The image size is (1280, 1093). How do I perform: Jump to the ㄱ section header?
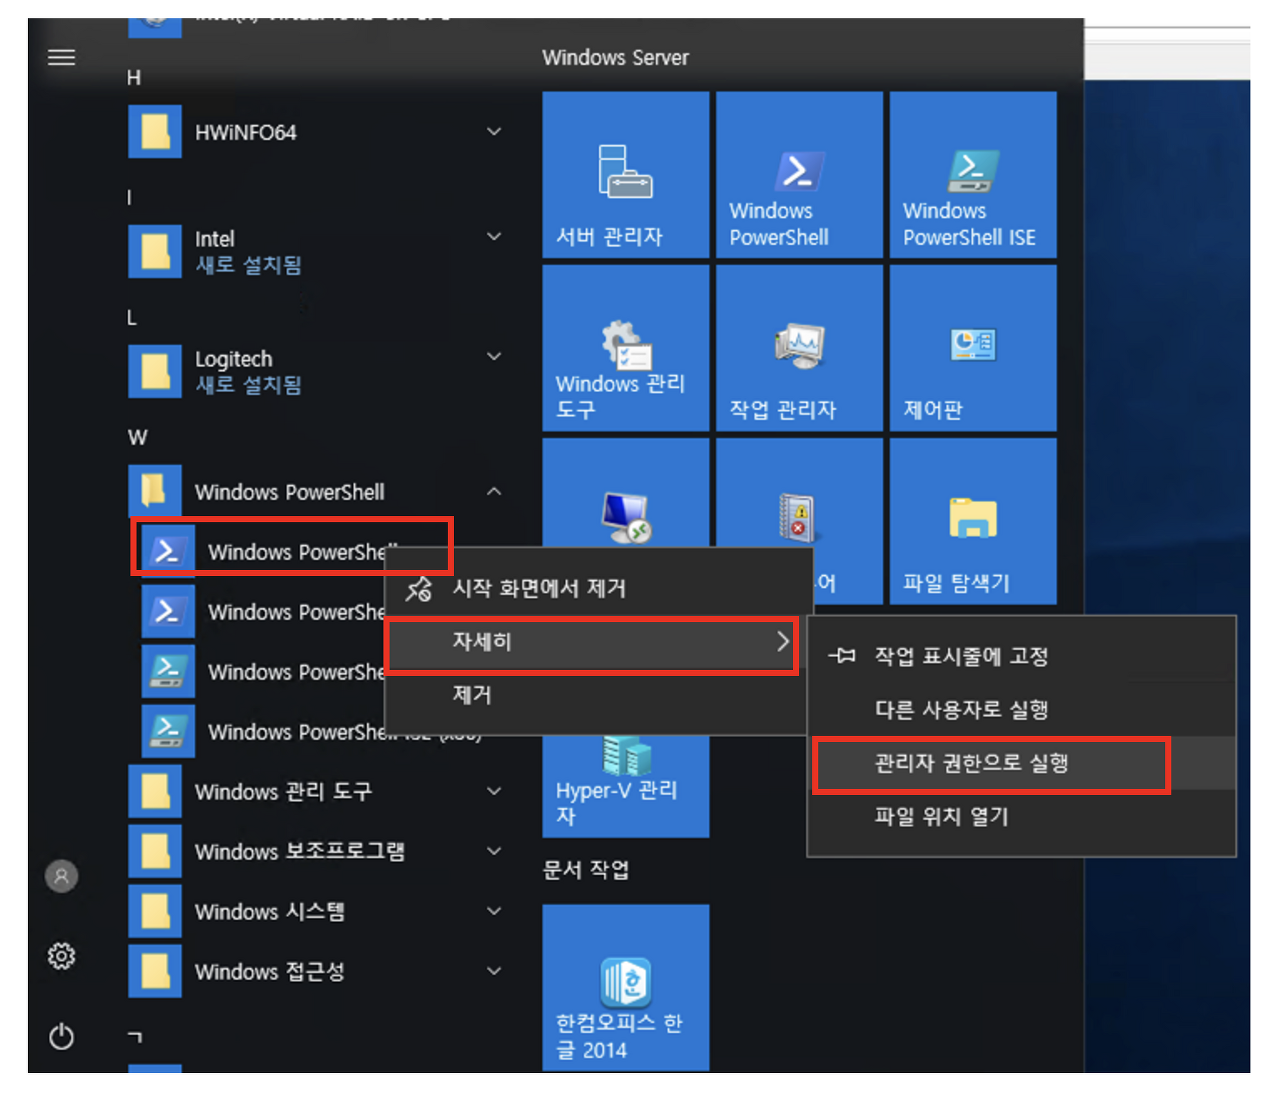pyautogui.click(x=135, y=1037)
